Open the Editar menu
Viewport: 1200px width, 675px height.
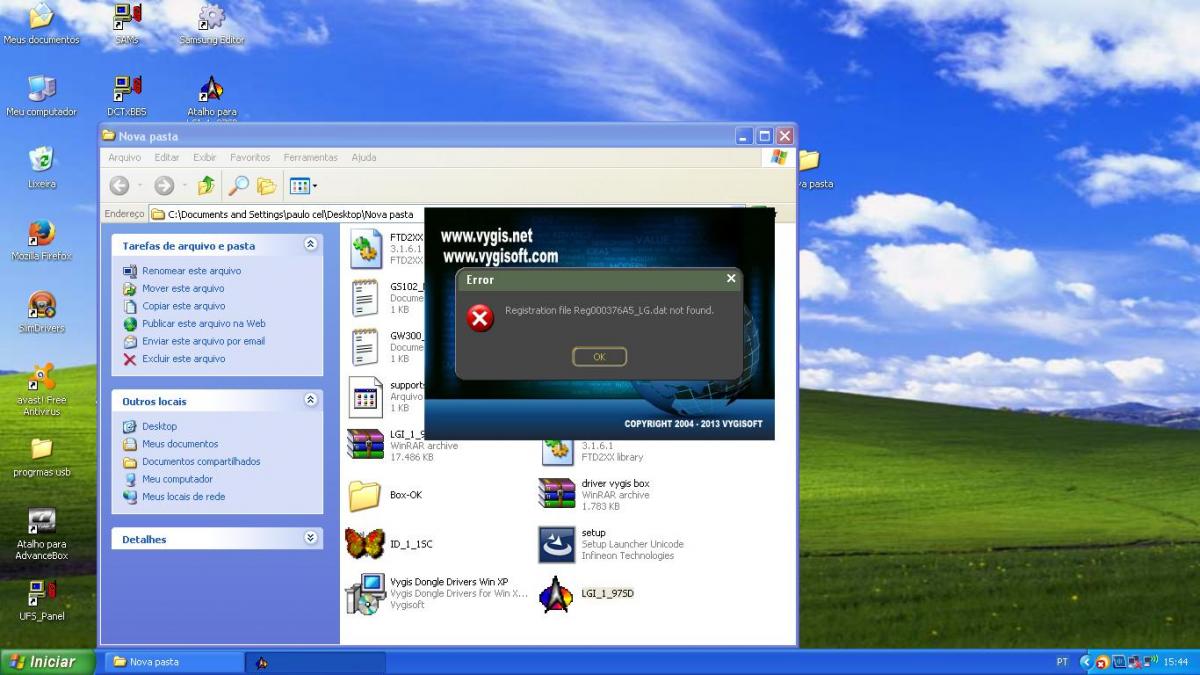[x=167, y=157]
